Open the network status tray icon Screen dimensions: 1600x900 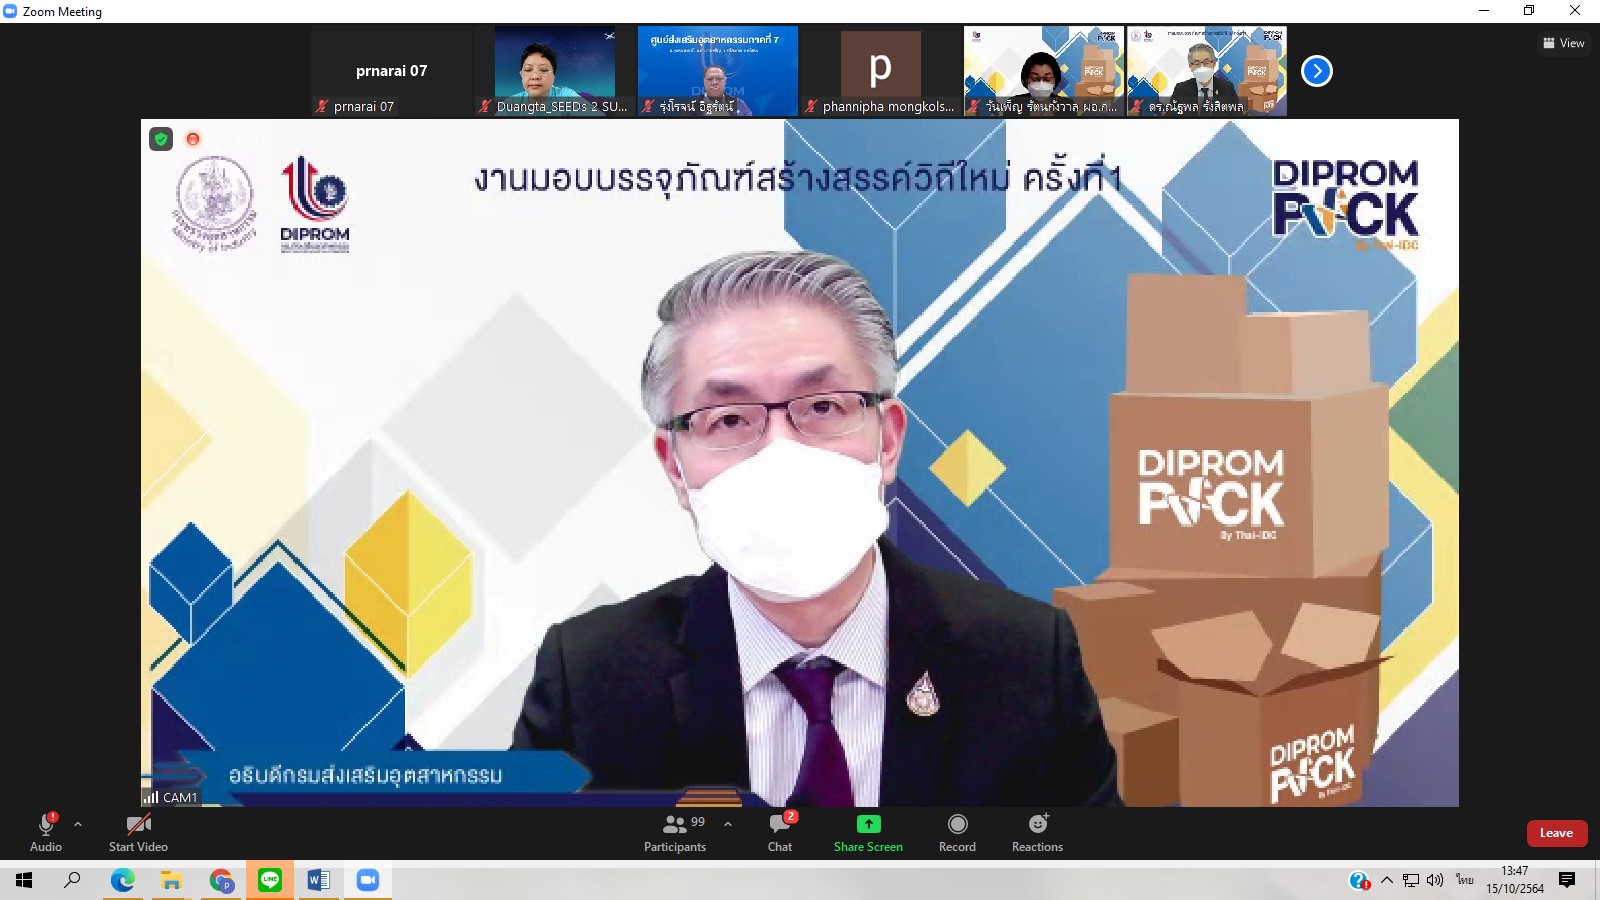[x=1411, y=880]
